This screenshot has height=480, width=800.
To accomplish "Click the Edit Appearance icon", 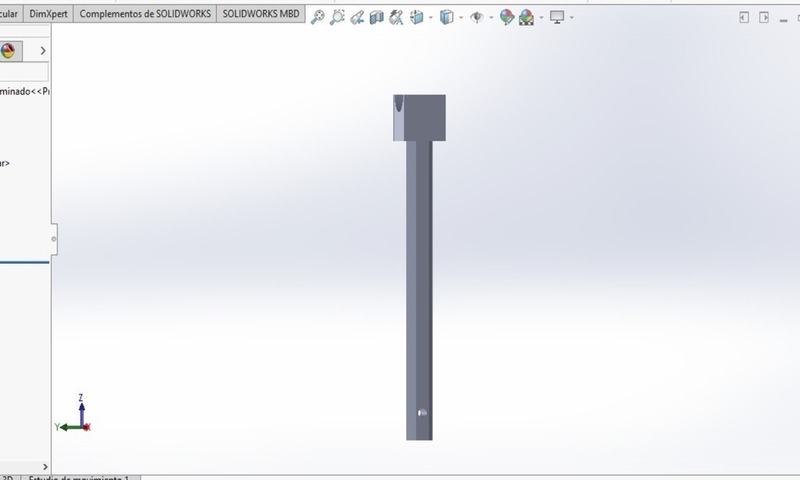I will (507, 17).
